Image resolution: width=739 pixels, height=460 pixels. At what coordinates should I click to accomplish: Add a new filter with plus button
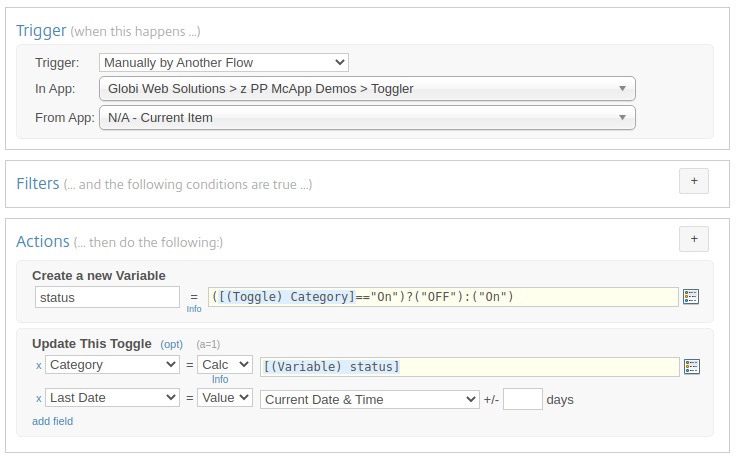point(694,181)
